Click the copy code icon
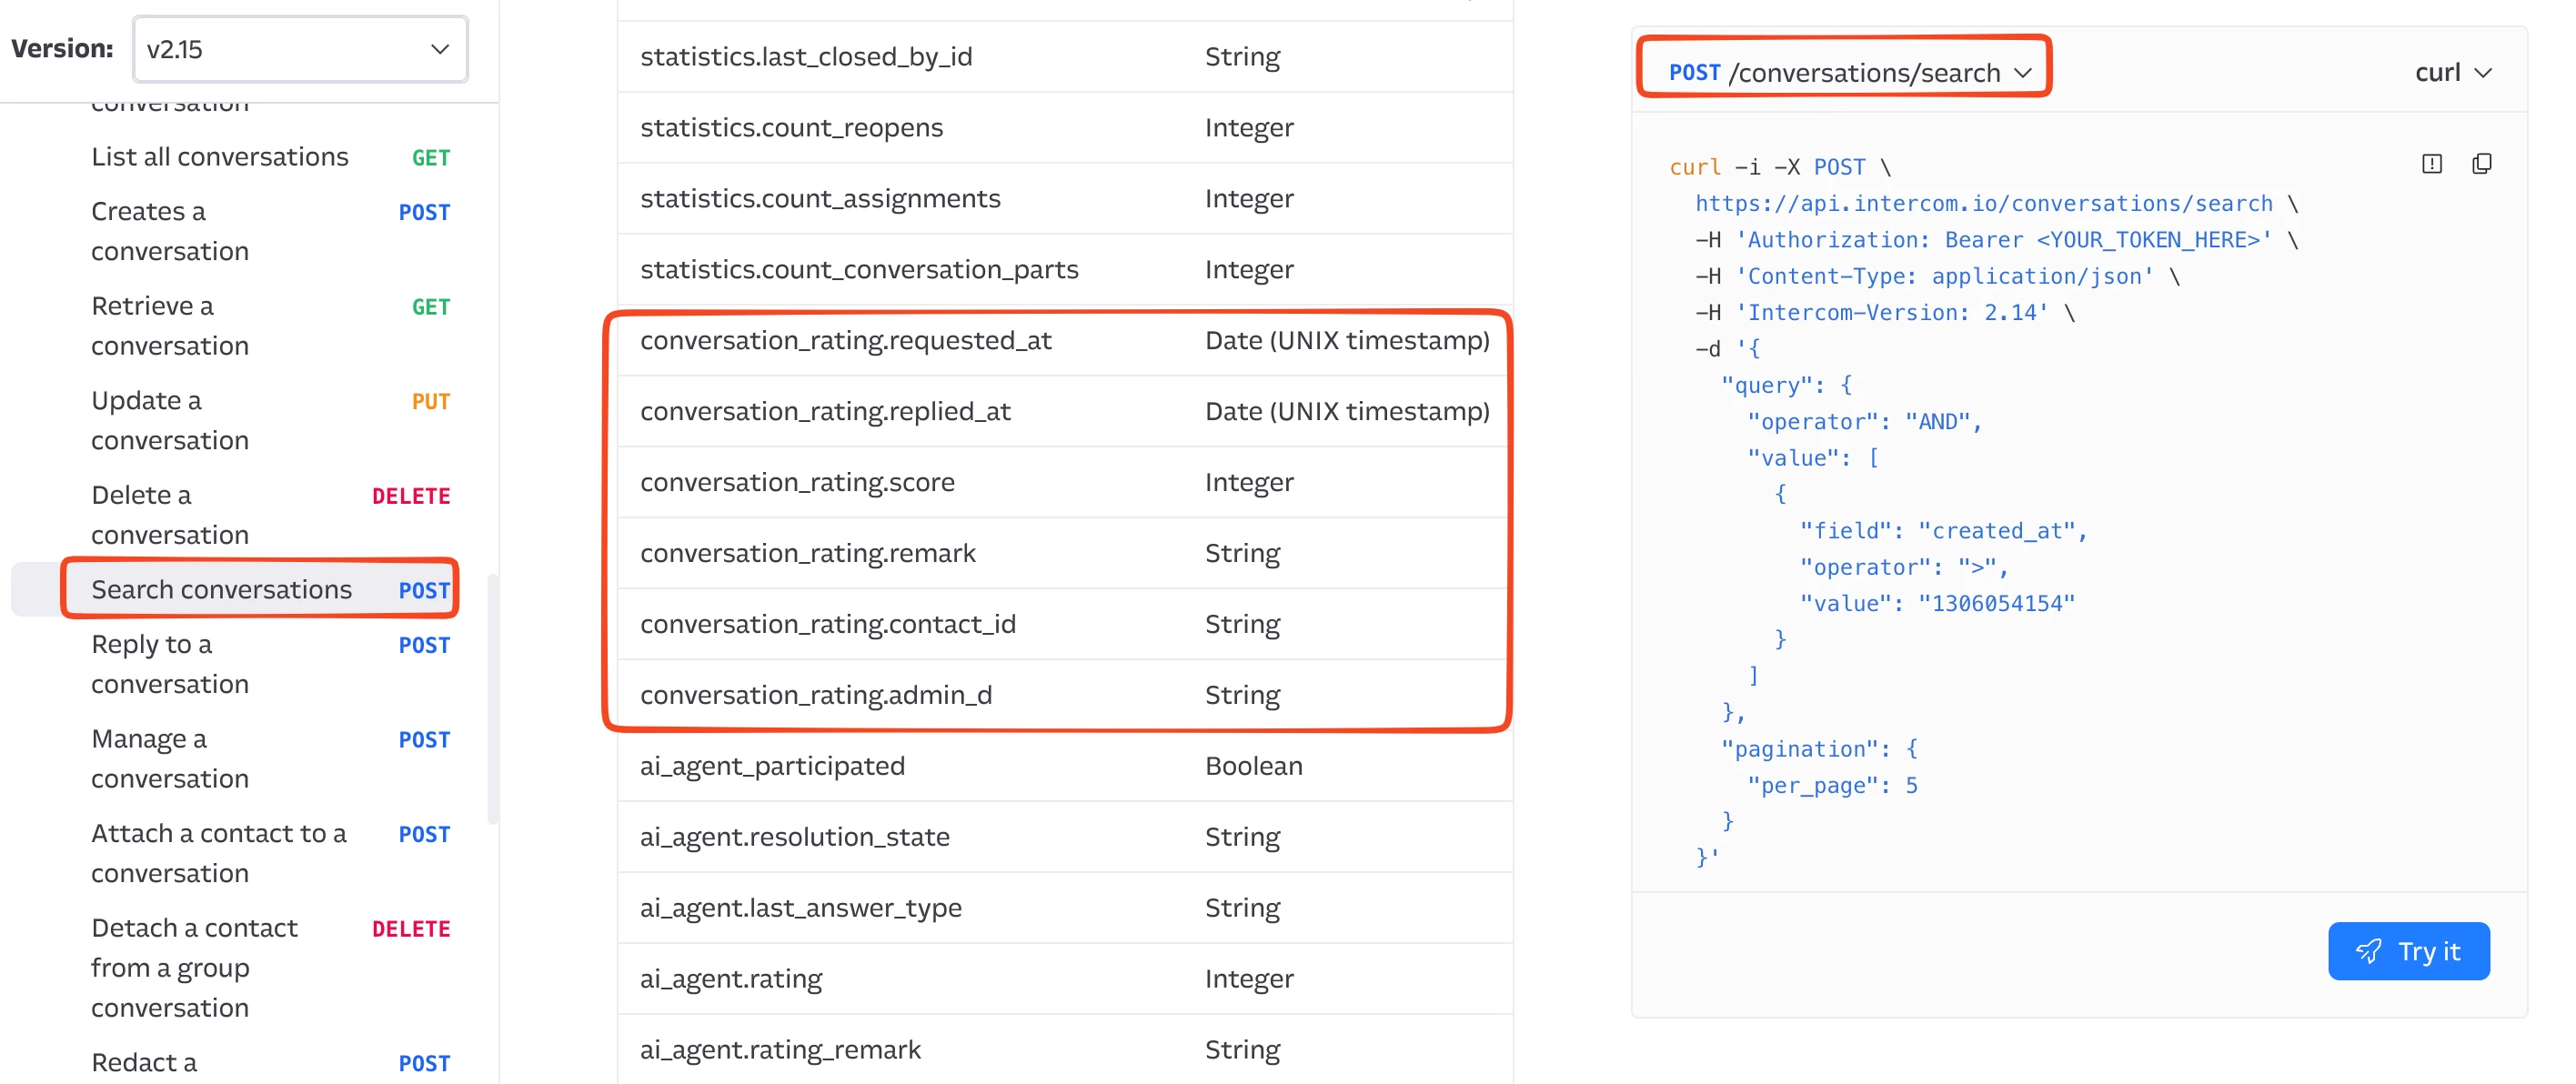 pyautogui.click(x=2481, y=164)
